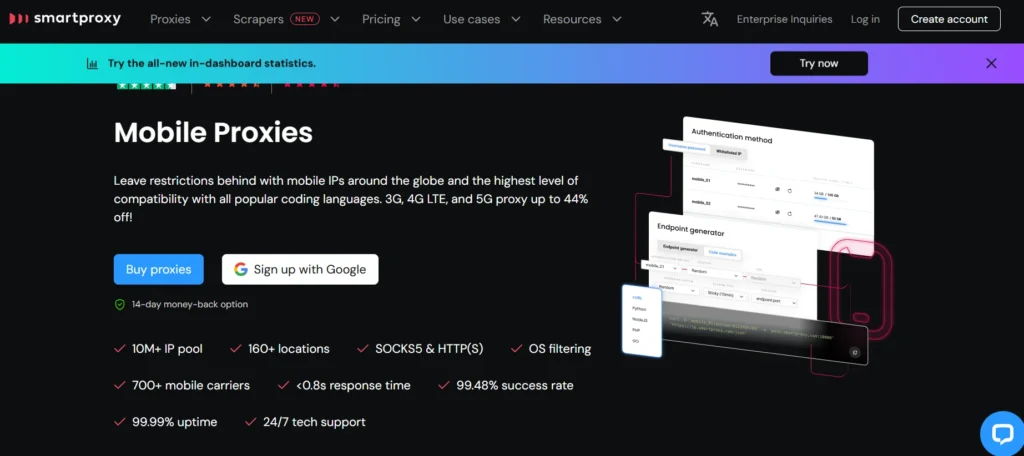The height and width of the screenshot is (456, 1024).
Task: Expand the Resources menu chevron
Action: [616, 20]
